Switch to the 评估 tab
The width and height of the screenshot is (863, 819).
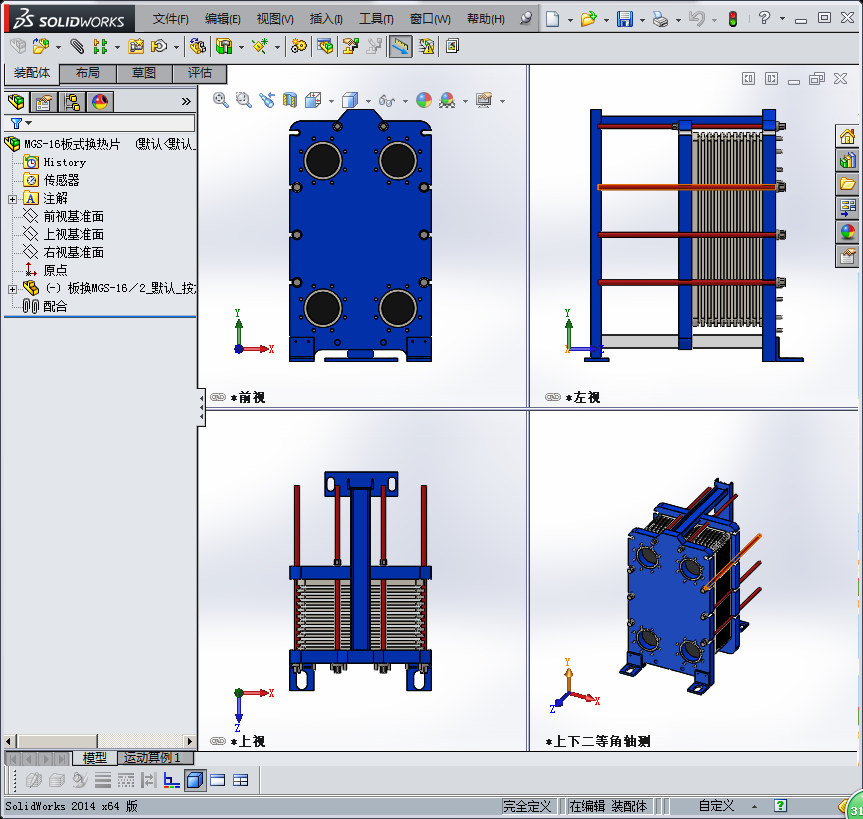click(x=199, y=73)
